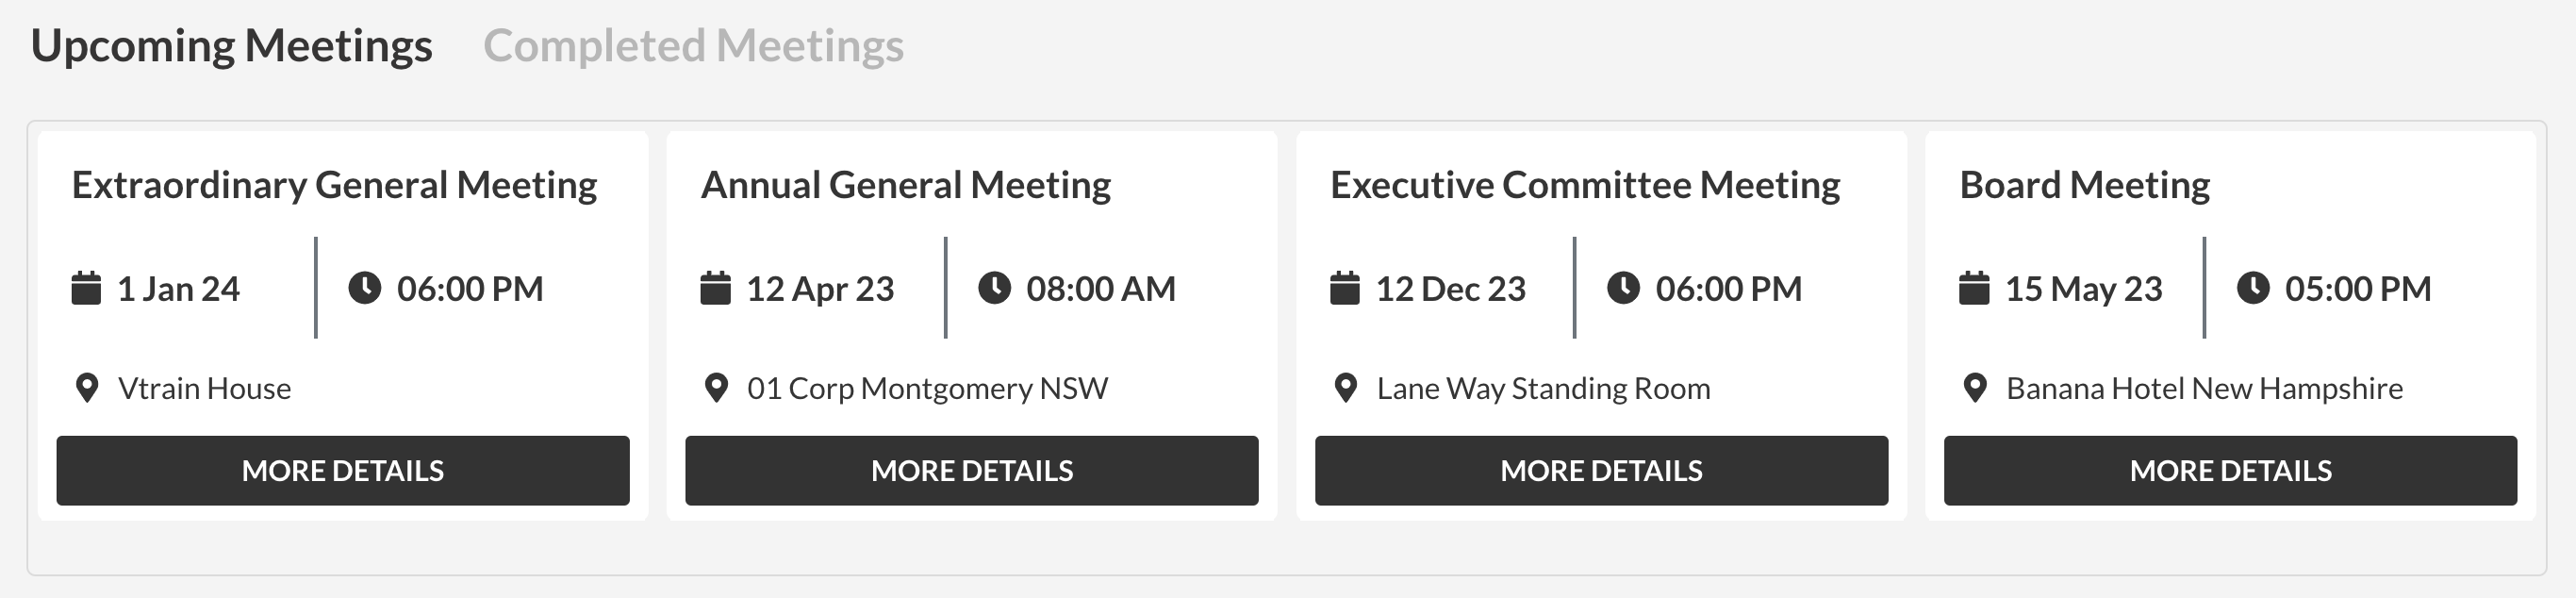
Task: View More Details for Executive Committee Meeting
Action: pos(1602,470)
